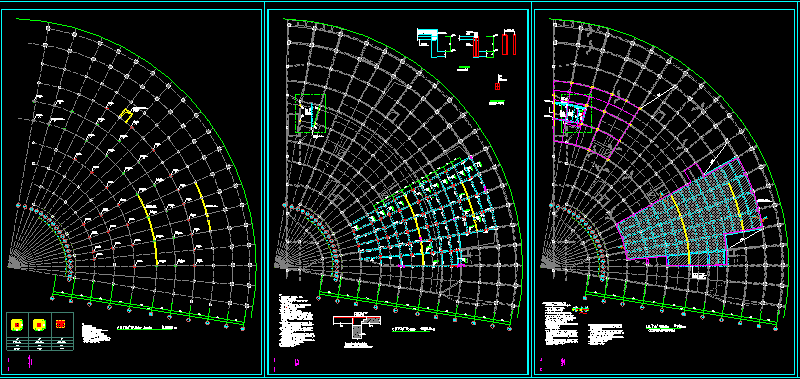Viewport: 800px width, 379px height.
Task: Select the tall red double-rectangle detail, top of middle sheet
Action: [509, 44]
